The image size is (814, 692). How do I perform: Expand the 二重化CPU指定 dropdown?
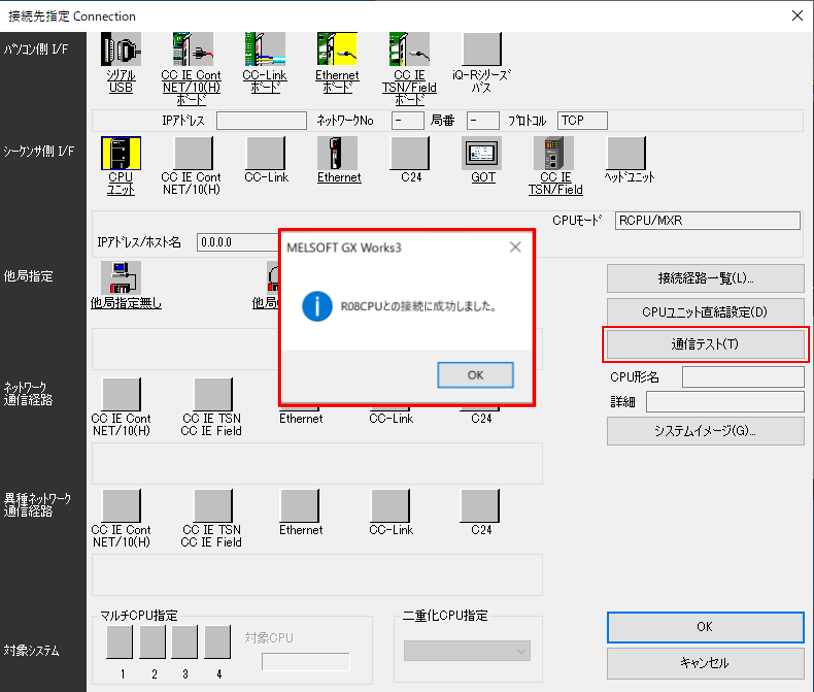(x=466, y=651)
